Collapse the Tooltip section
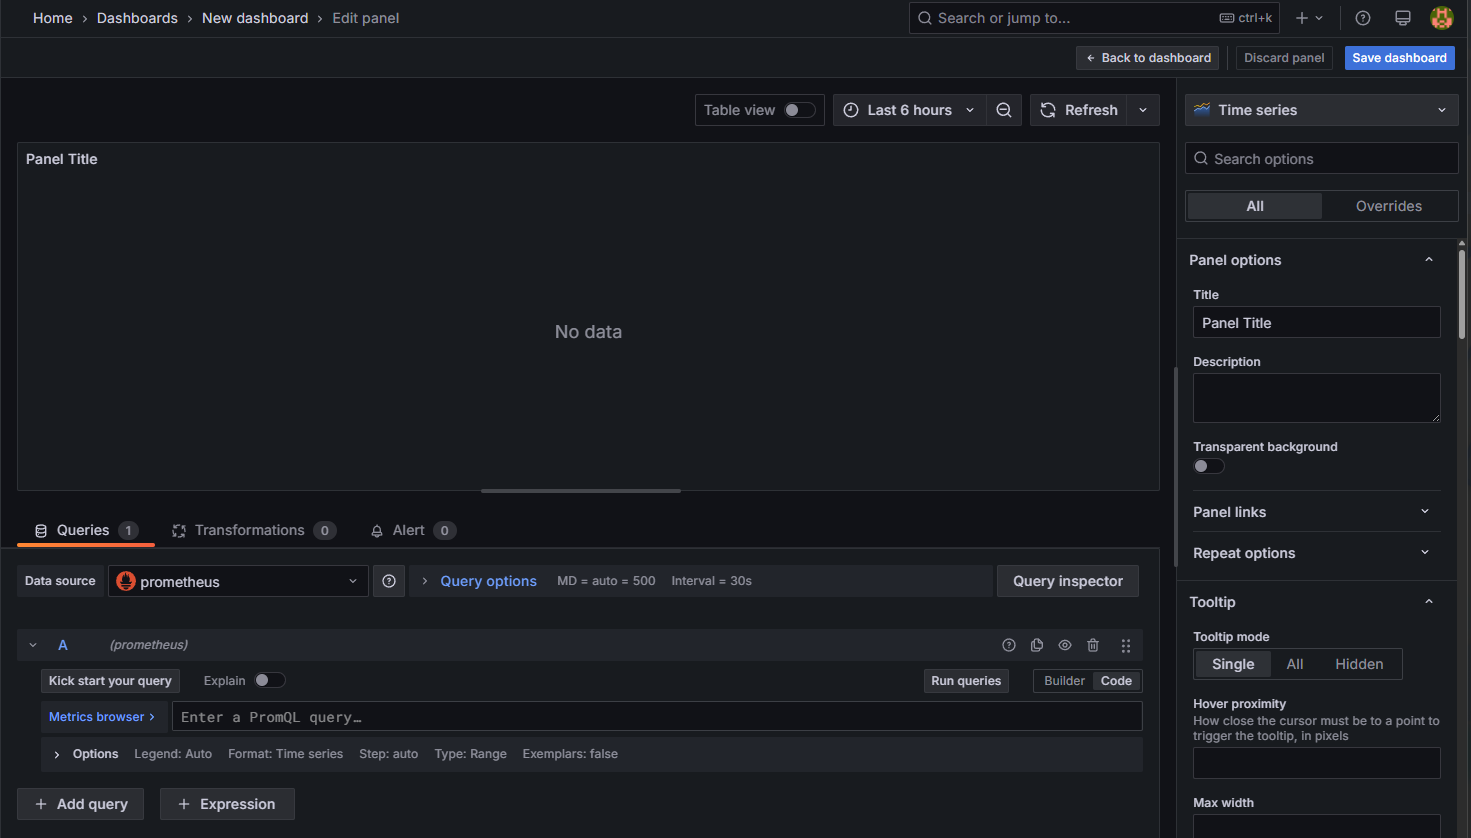Image resolution: width=1471 pixels, height=838 pixels. point(1429,602)
